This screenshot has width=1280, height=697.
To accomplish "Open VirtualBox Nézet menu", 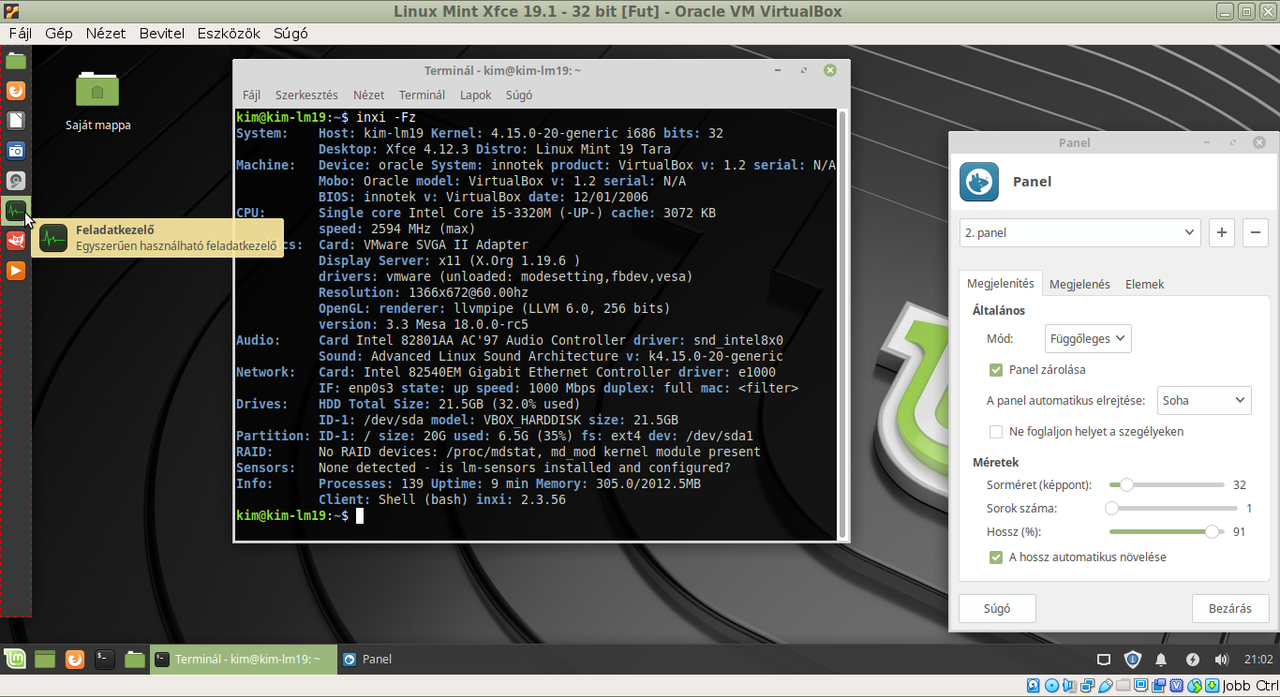I will pos(106,33).
